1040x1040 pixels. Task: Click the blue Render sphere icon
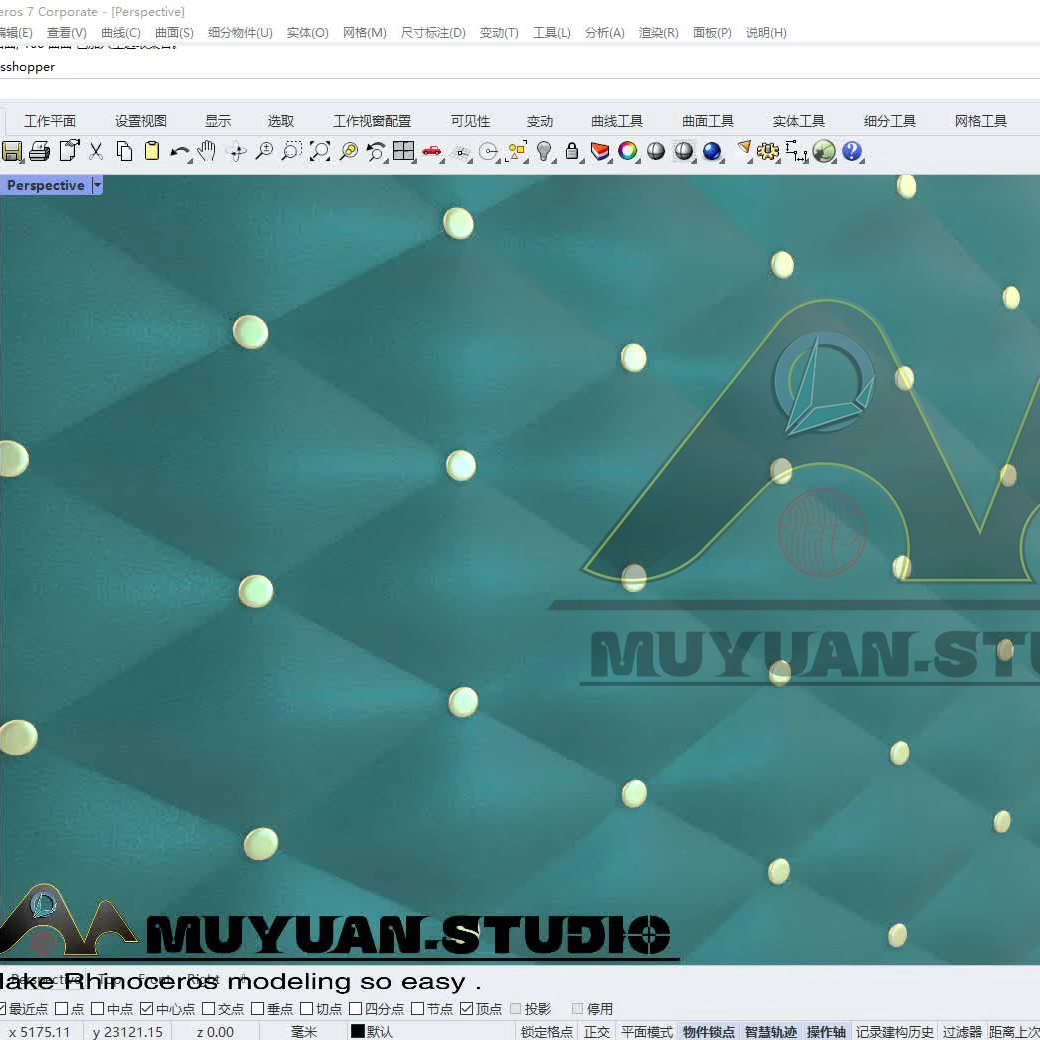(x=712, y=151)
